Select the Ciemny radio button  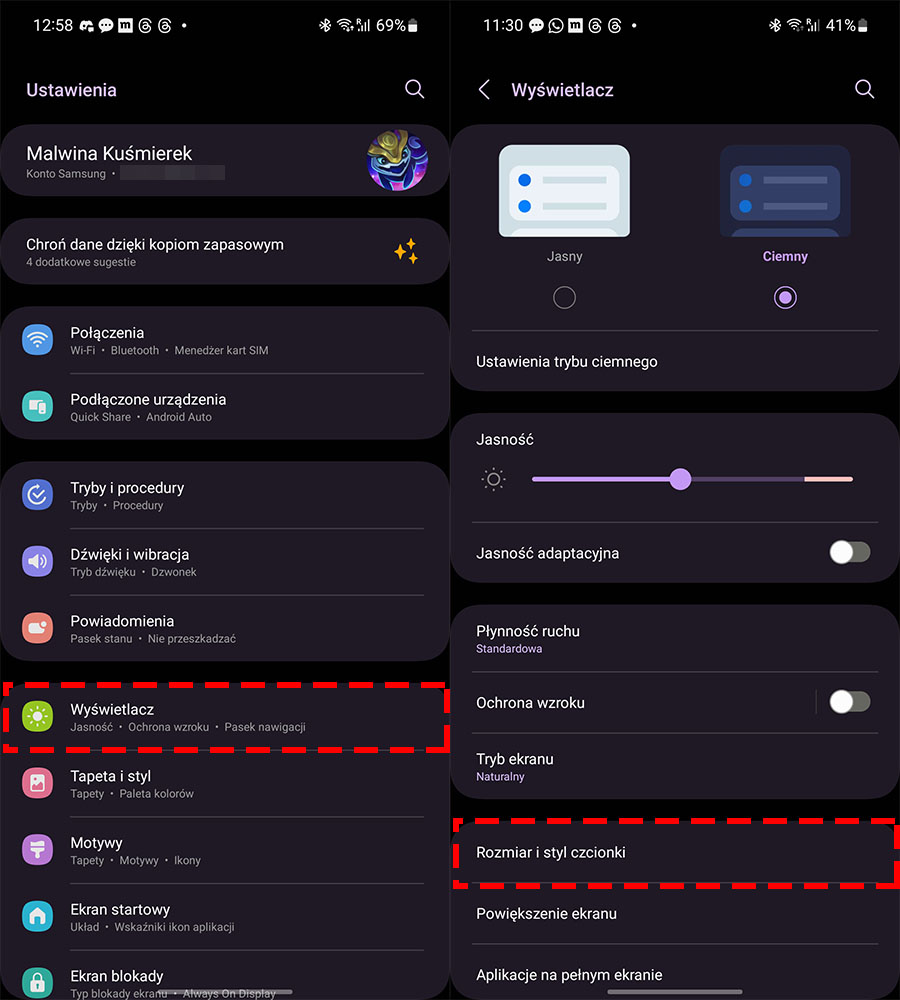coord(785,297)
